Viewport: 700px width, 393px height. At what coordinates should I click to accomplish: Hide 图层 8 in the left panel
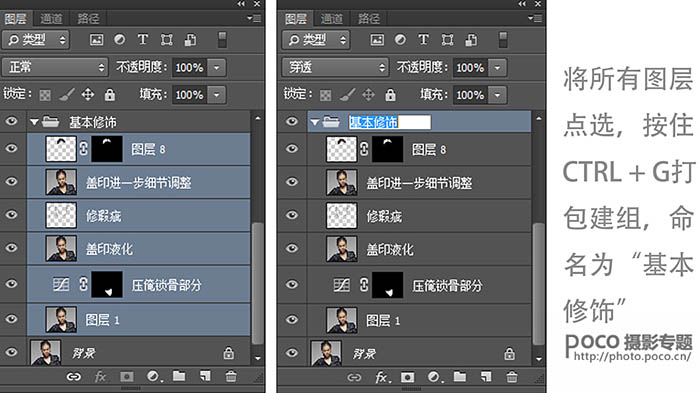(12, 148)
